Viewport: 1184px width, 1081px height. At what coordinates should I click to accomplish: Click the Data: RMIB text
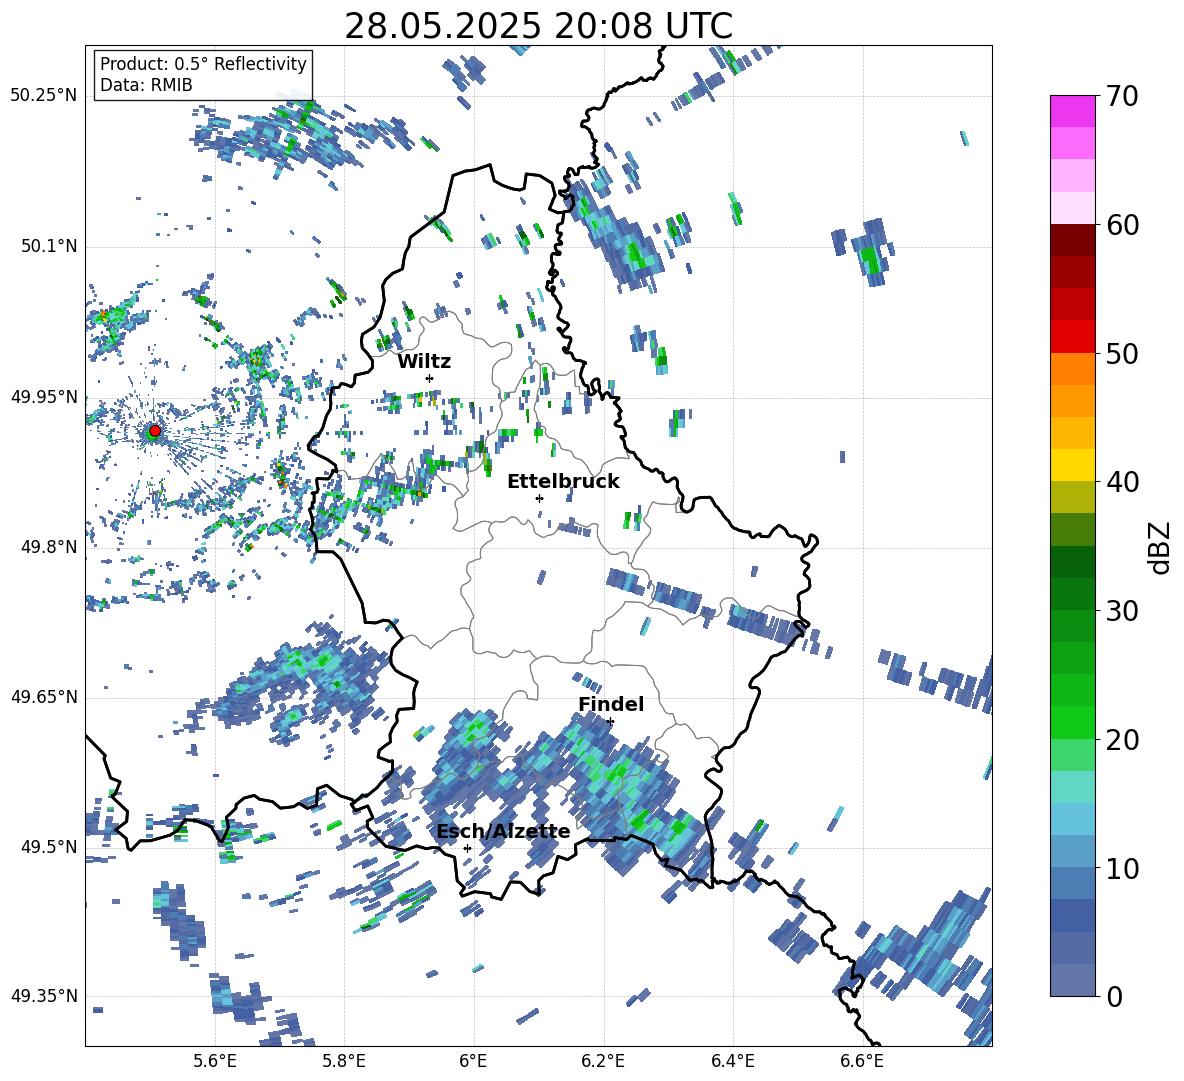(x=146, y=85)
